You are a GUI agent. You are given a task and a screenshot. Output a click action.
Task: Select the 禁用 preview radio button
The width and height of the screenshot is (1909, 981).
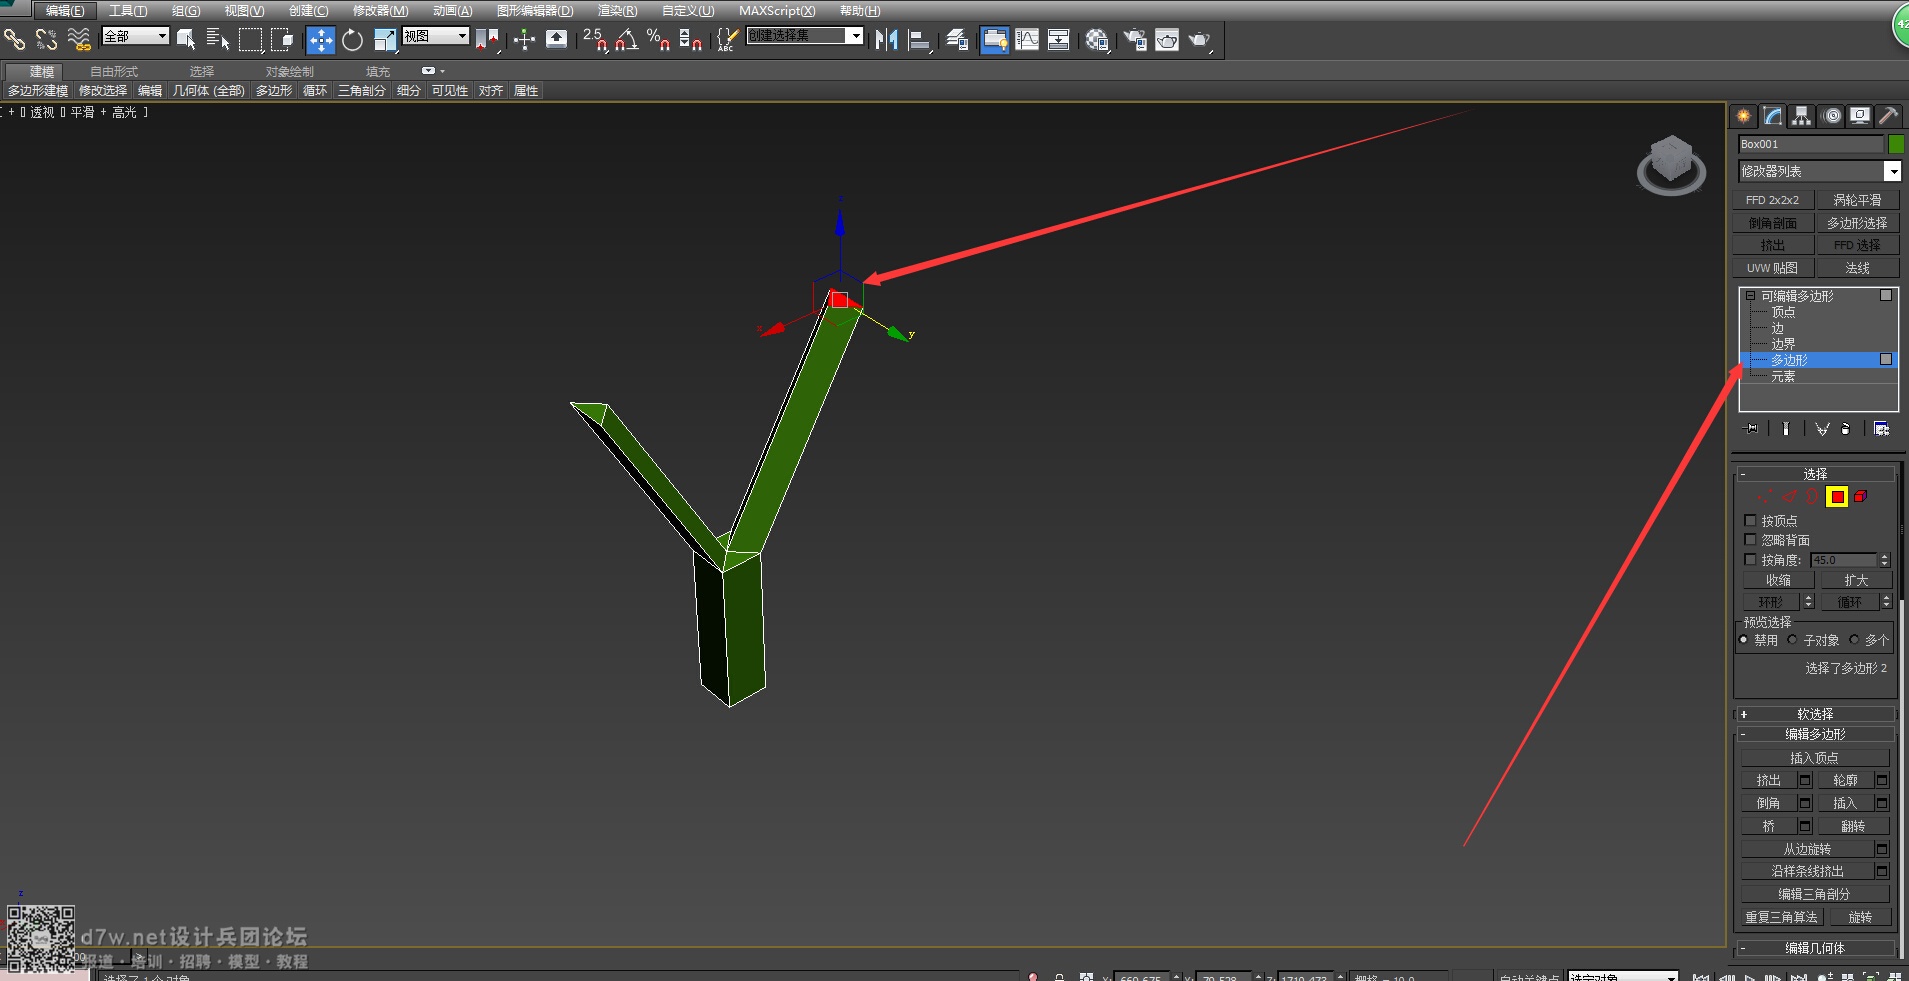click(1744, 639)
